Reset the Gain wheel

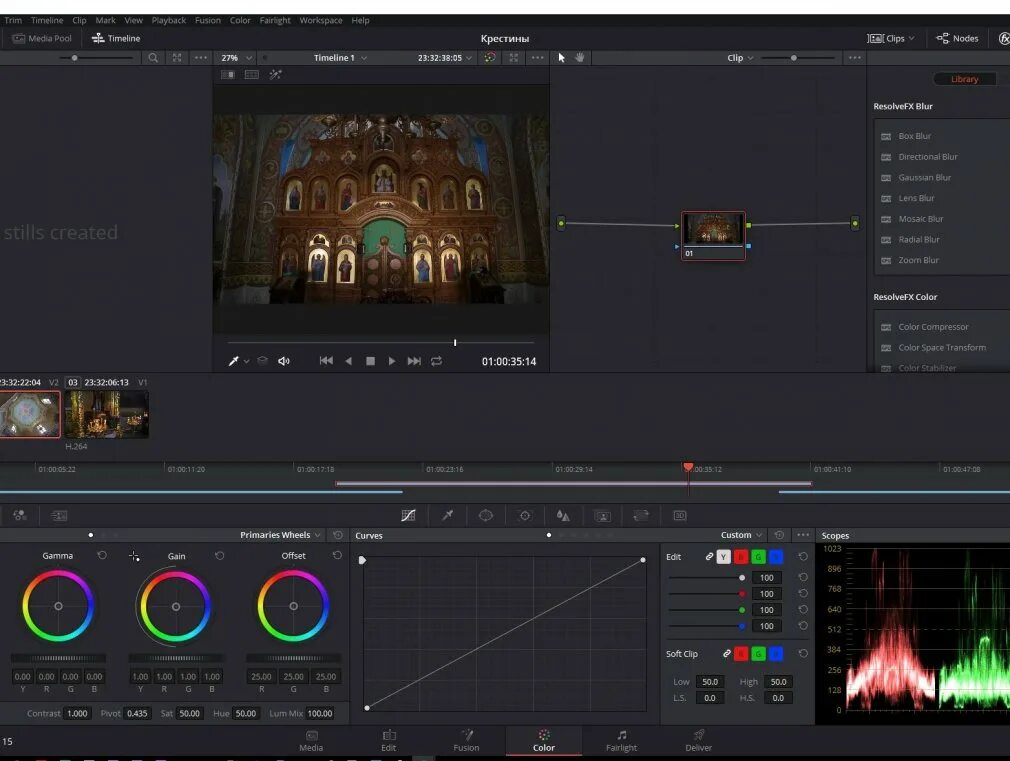point(220,555)
